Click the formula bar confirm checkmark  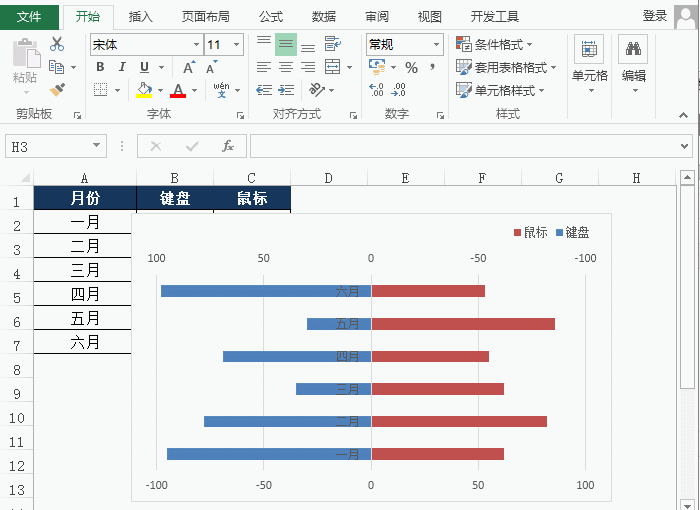click(x=192, y=146)
